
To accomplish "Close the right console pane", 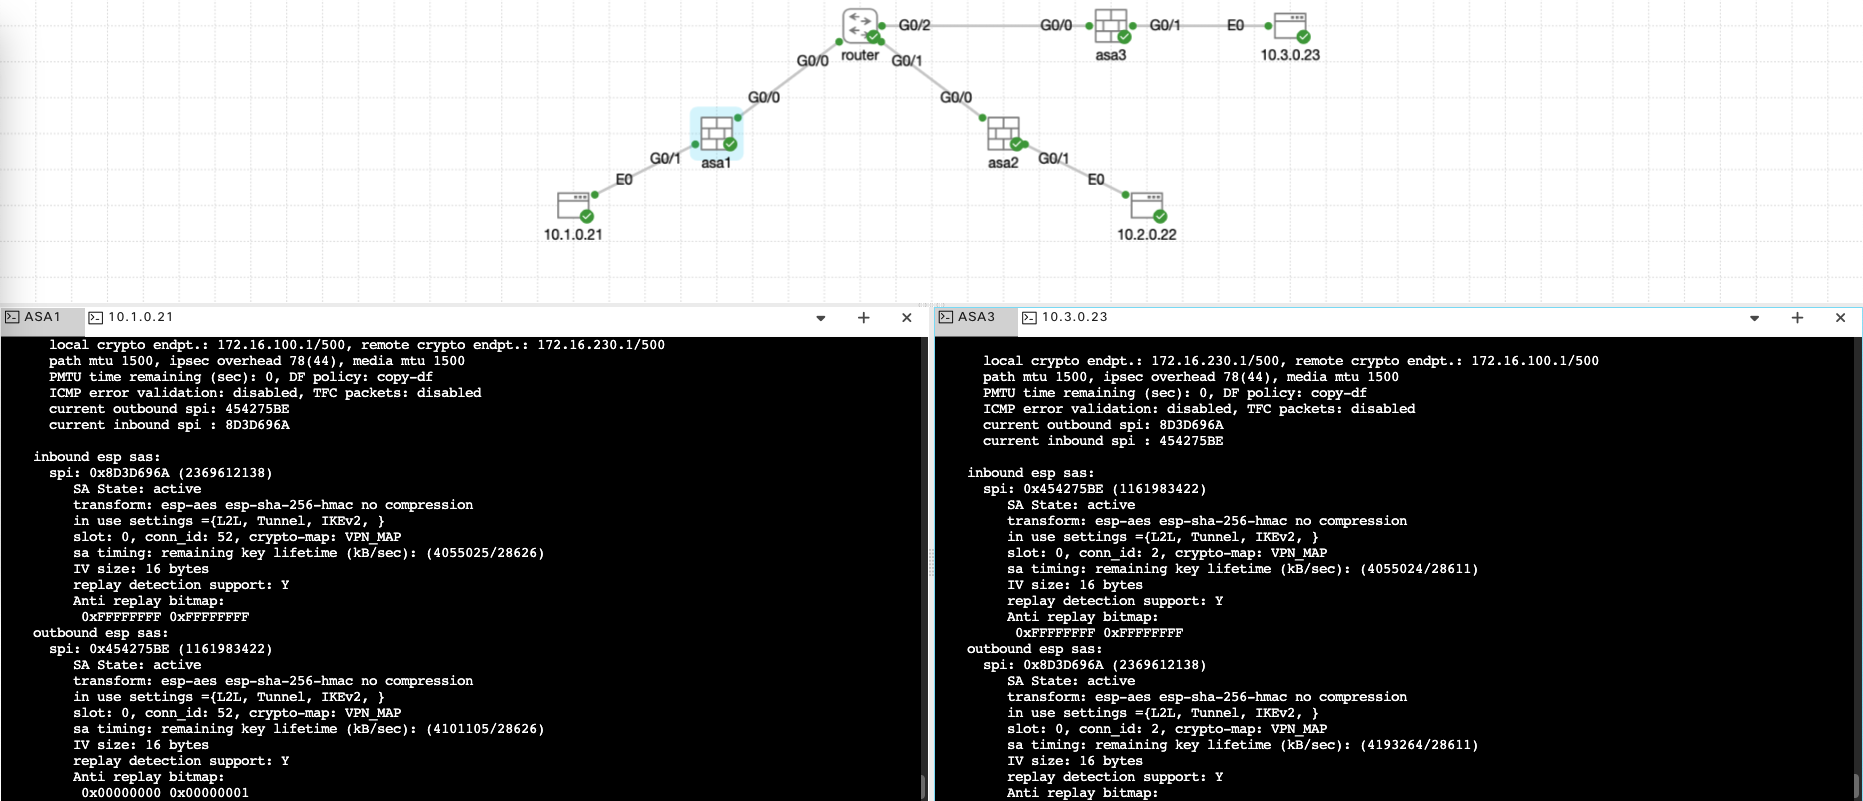I will point(1840,318).
